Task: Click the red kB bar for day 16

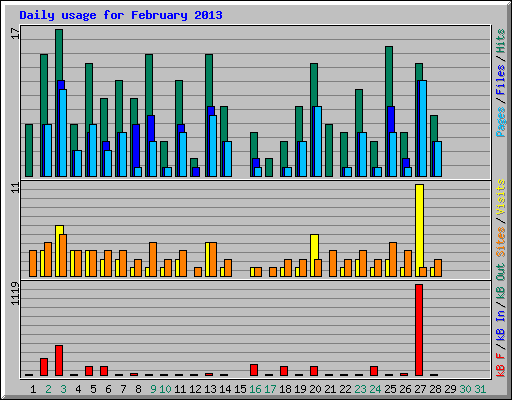Action: [254, 370]
